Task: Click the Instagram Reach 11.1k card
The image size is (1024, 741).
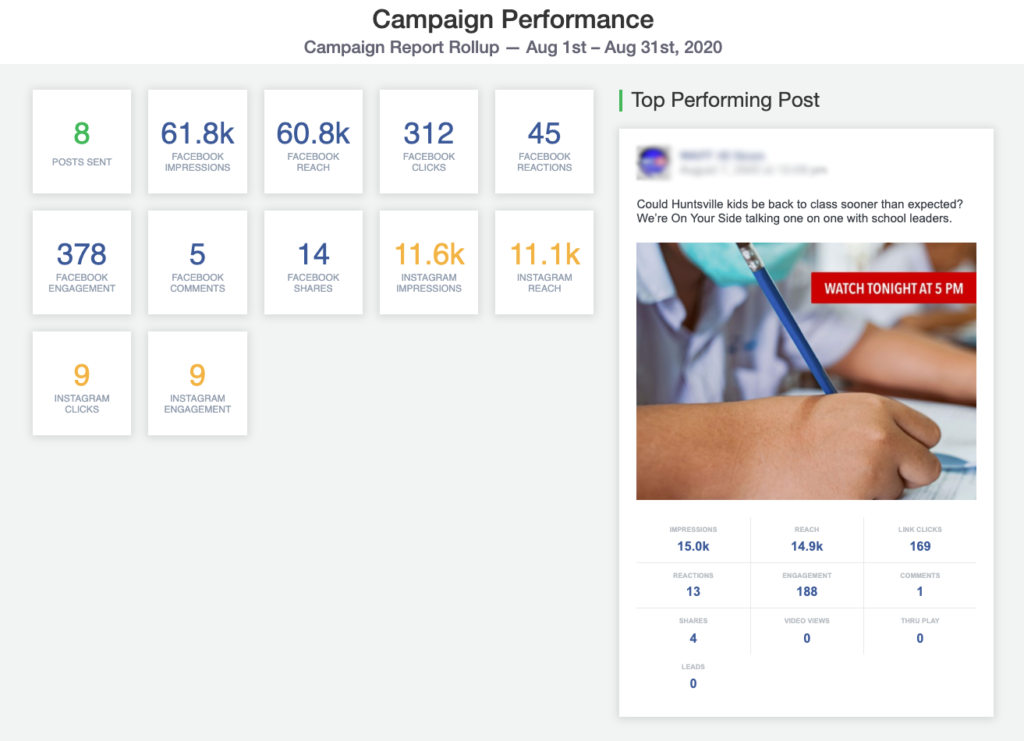Action: point(544,263)
